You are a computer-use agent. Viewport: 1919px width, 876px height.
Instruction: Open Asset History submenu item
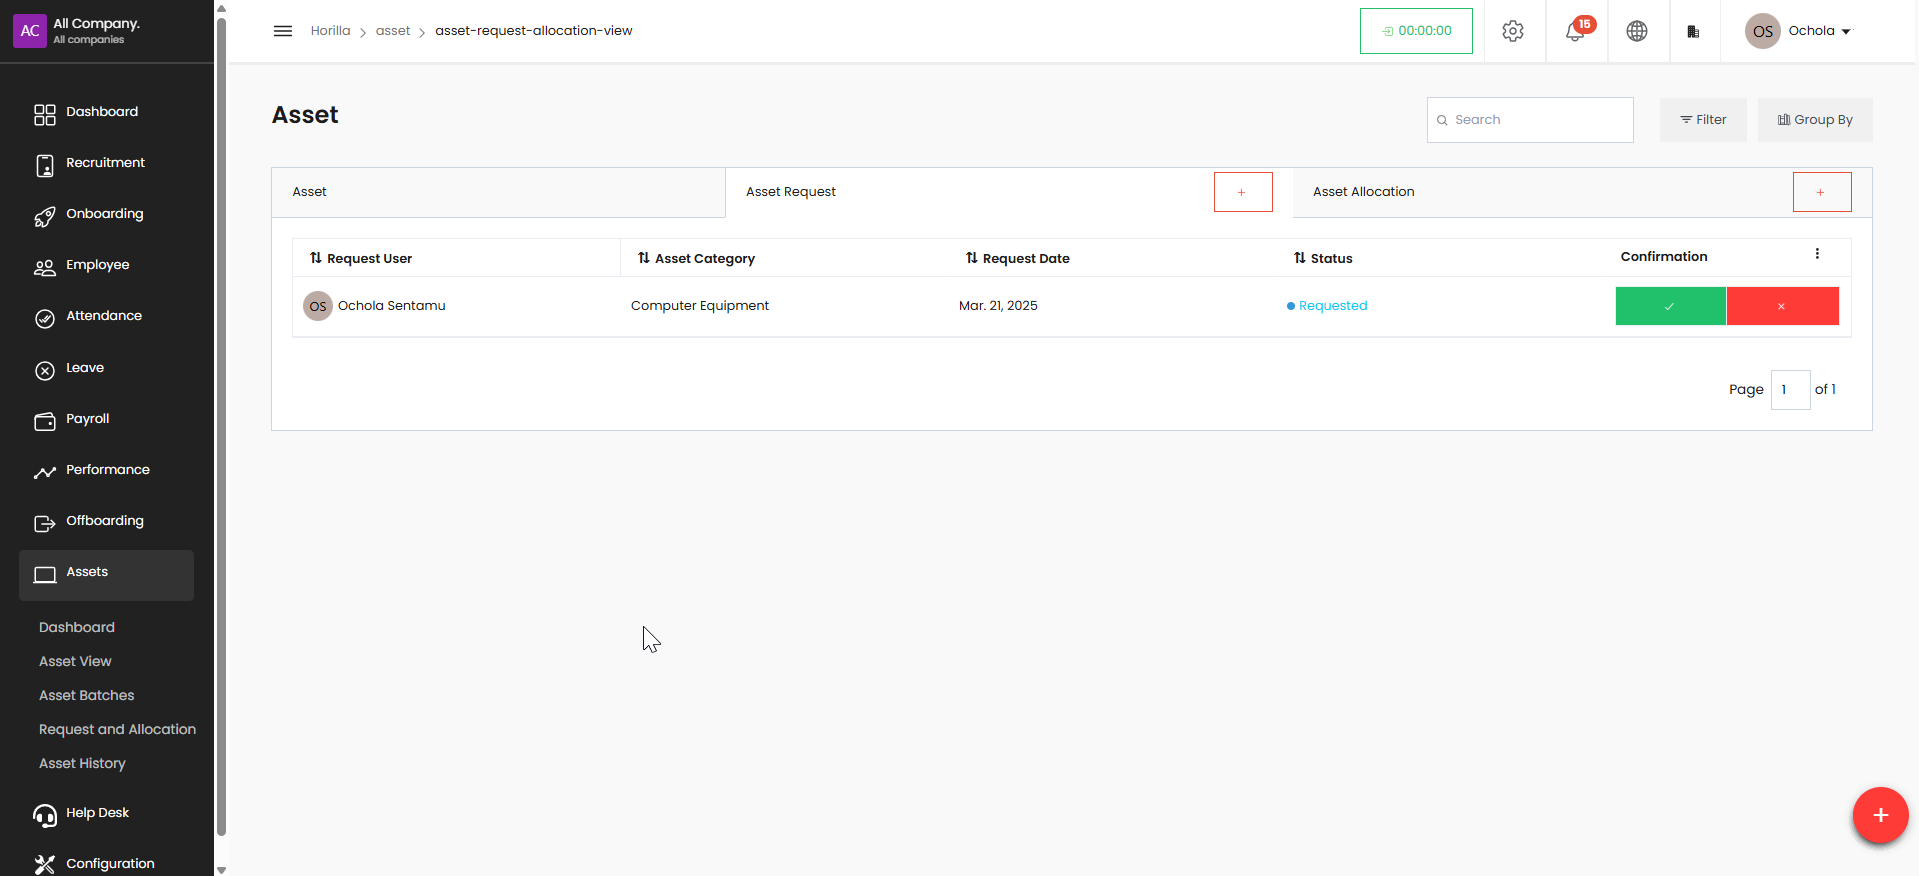pyautogui.click(x=82, y=764)
